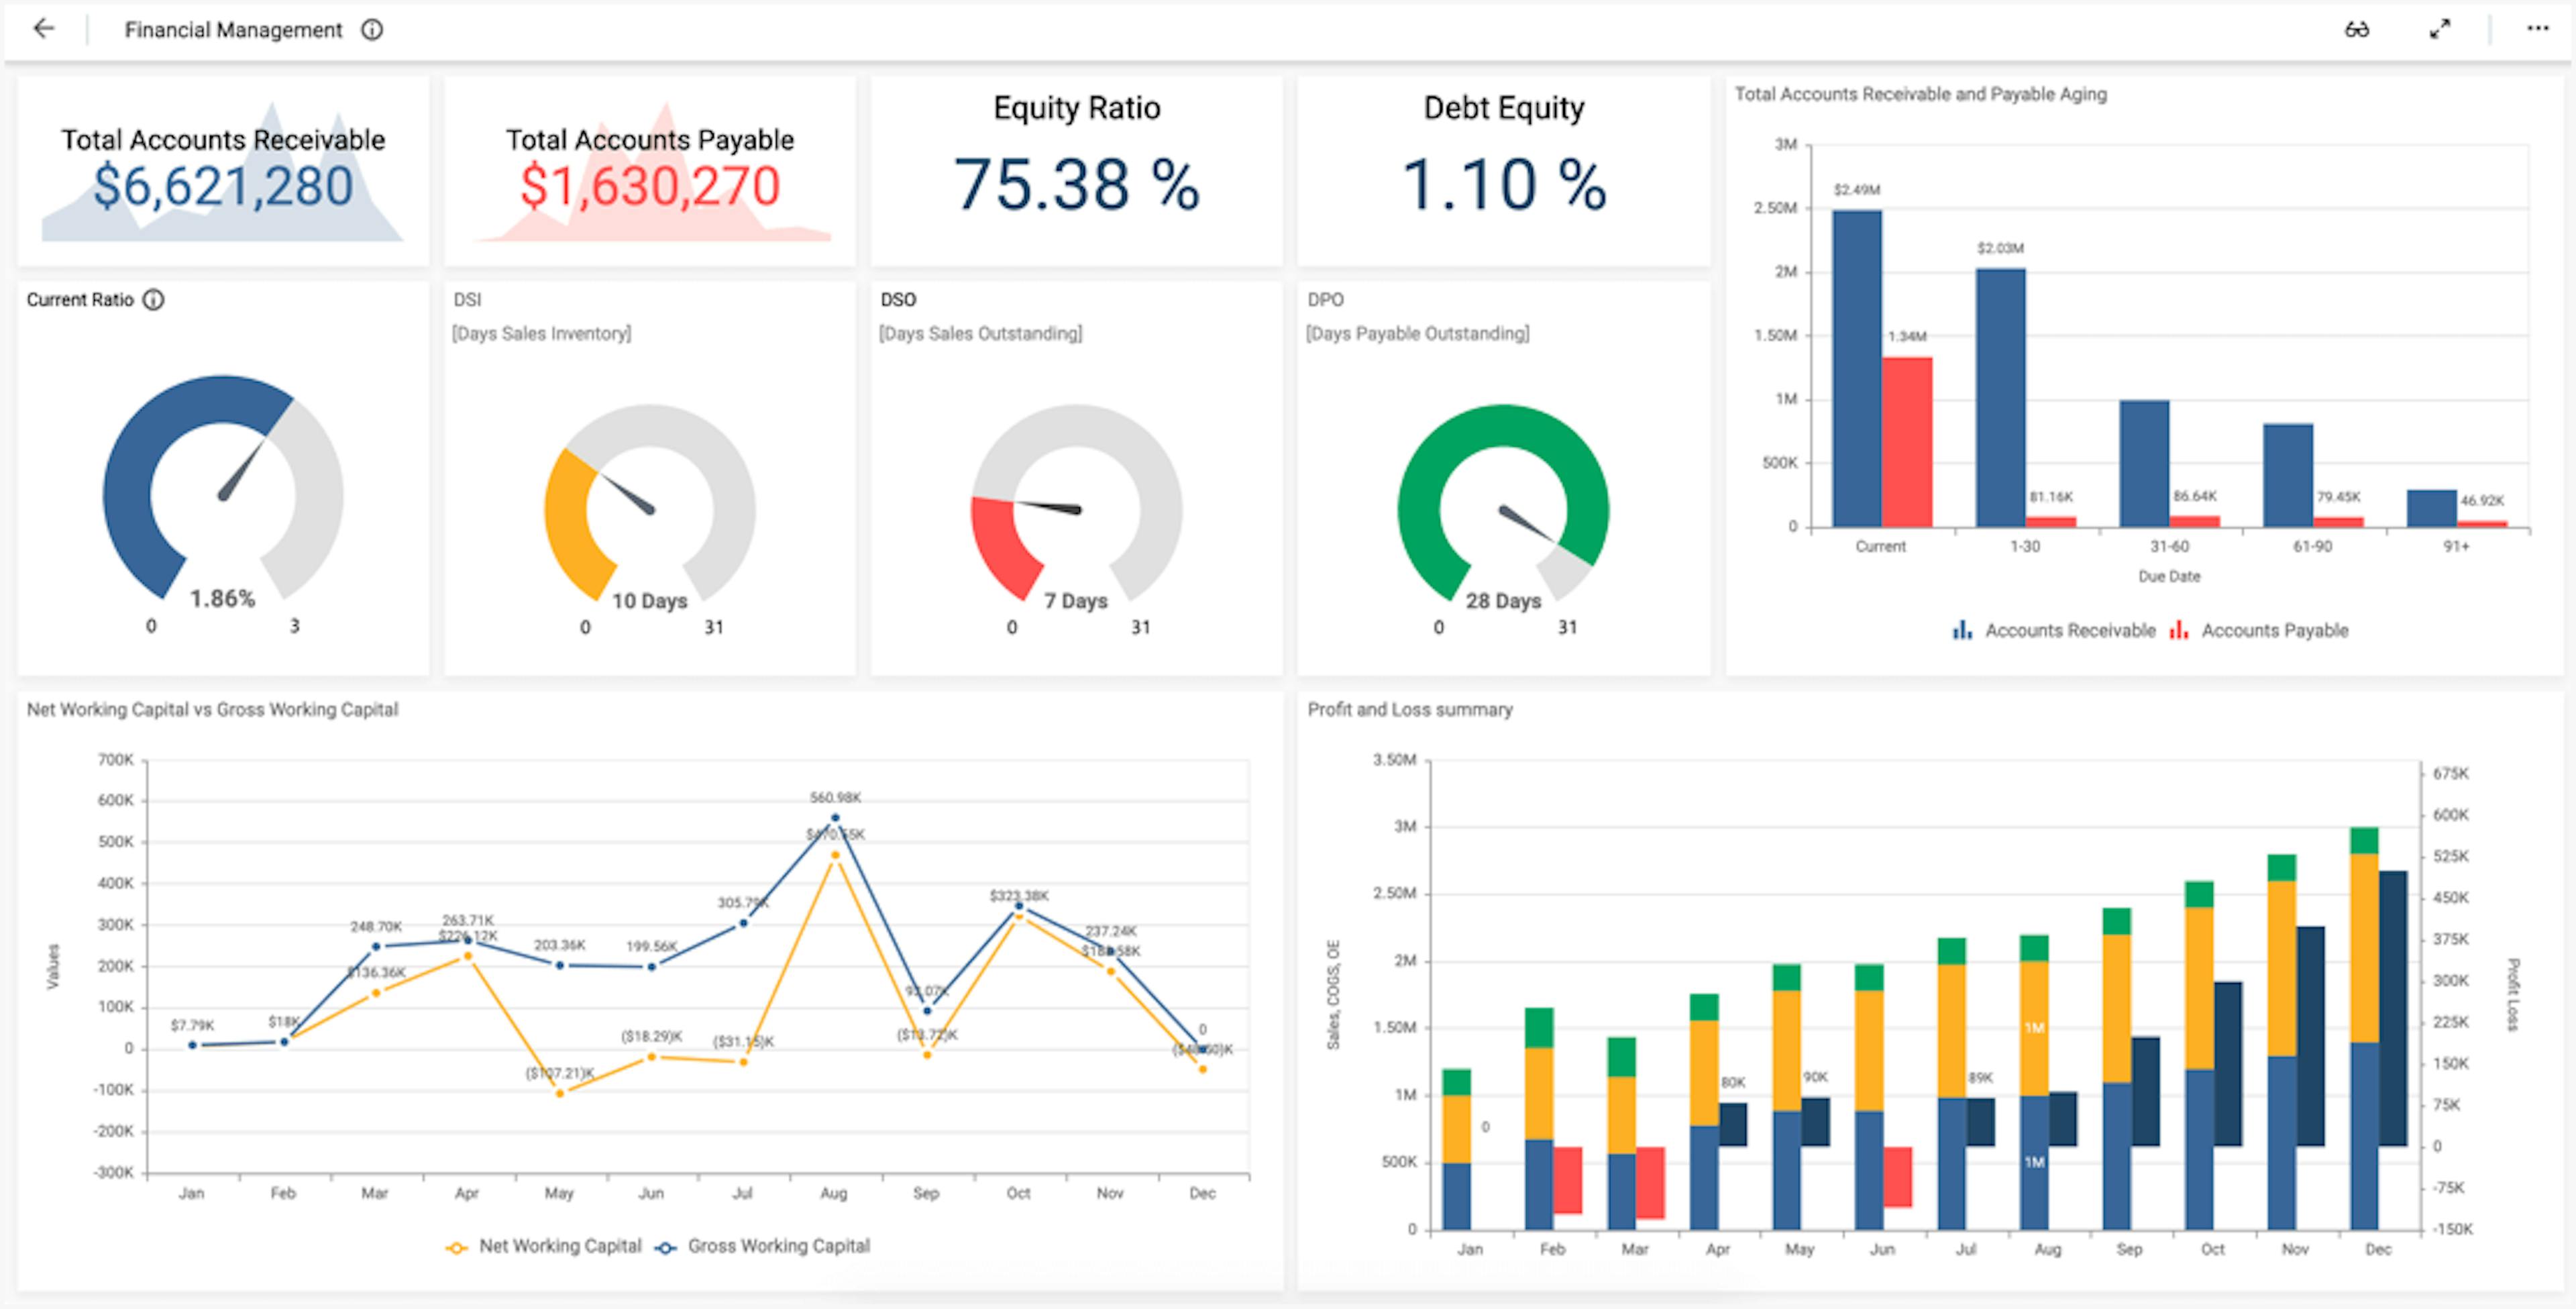Open the three-dots more options menu
This screenshot has height=1309, width=2576.
[2538, 29]
